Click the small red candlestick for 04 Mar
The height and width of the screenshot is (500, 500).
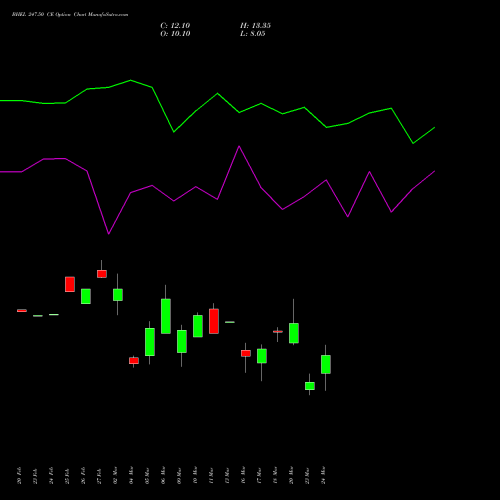[134, 361]
